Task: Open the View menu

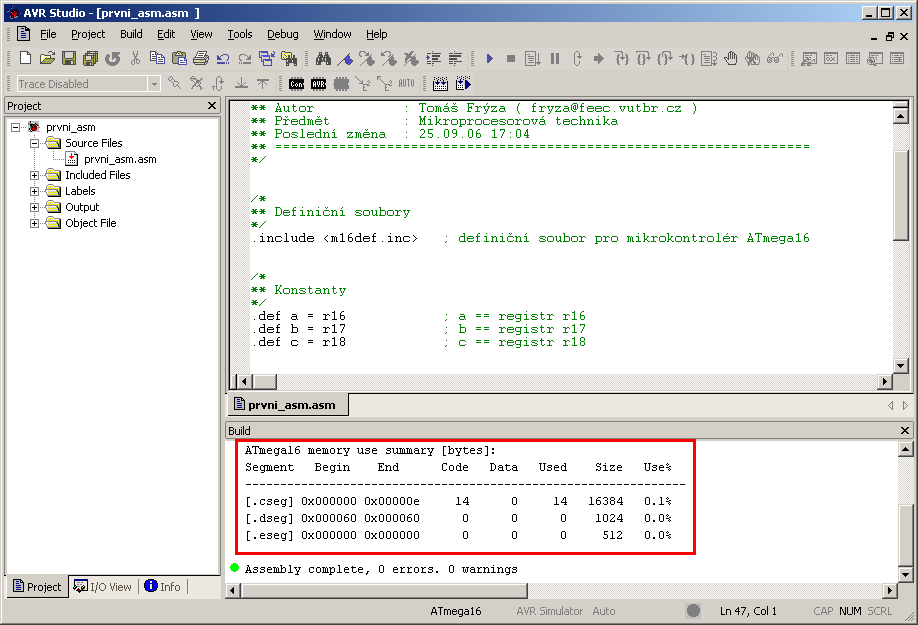Action: [x=201, y=34]
